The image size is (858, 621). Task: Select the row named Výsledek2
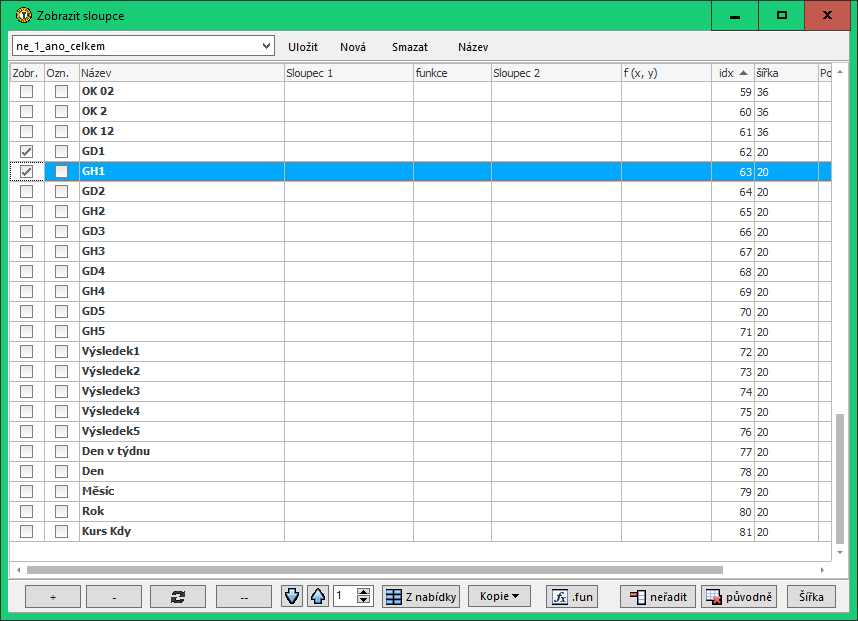(x=420, y=372)
